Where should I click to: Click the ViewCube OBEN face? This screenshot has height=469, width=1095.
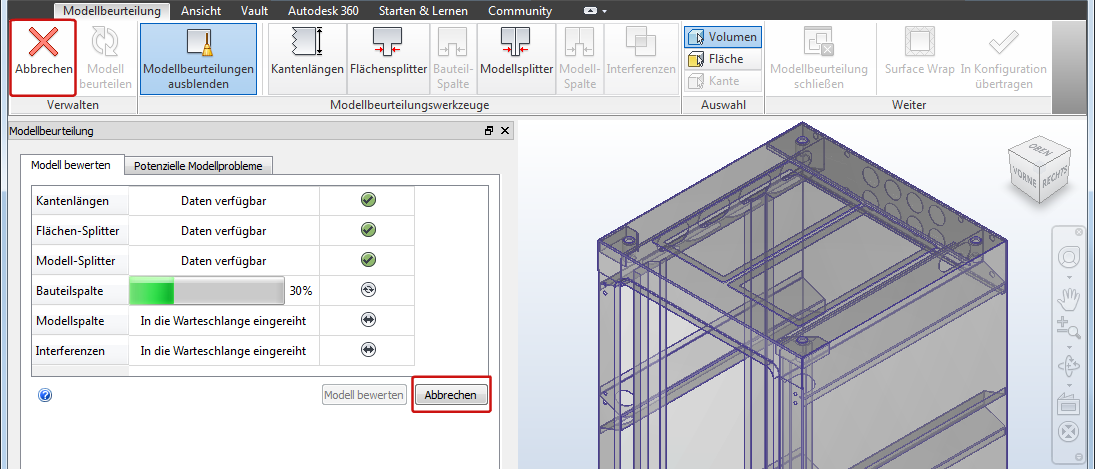point(1041,149)
